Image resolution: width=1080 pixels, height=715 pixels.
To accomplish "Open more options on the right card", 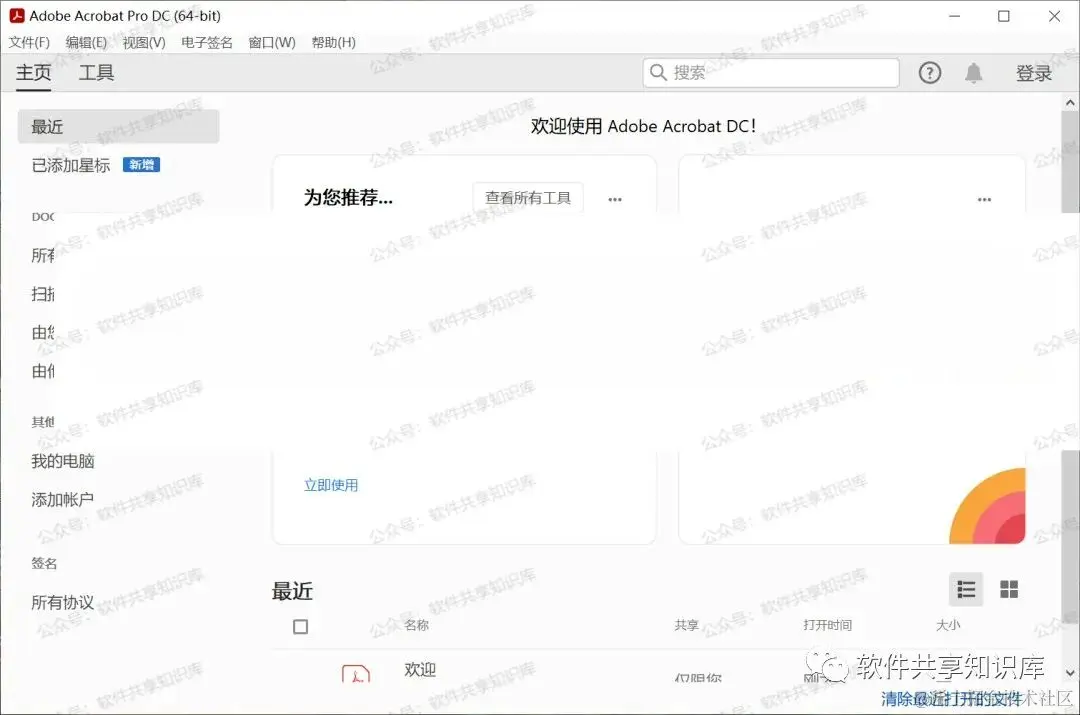I will click(x=984, y=199).
